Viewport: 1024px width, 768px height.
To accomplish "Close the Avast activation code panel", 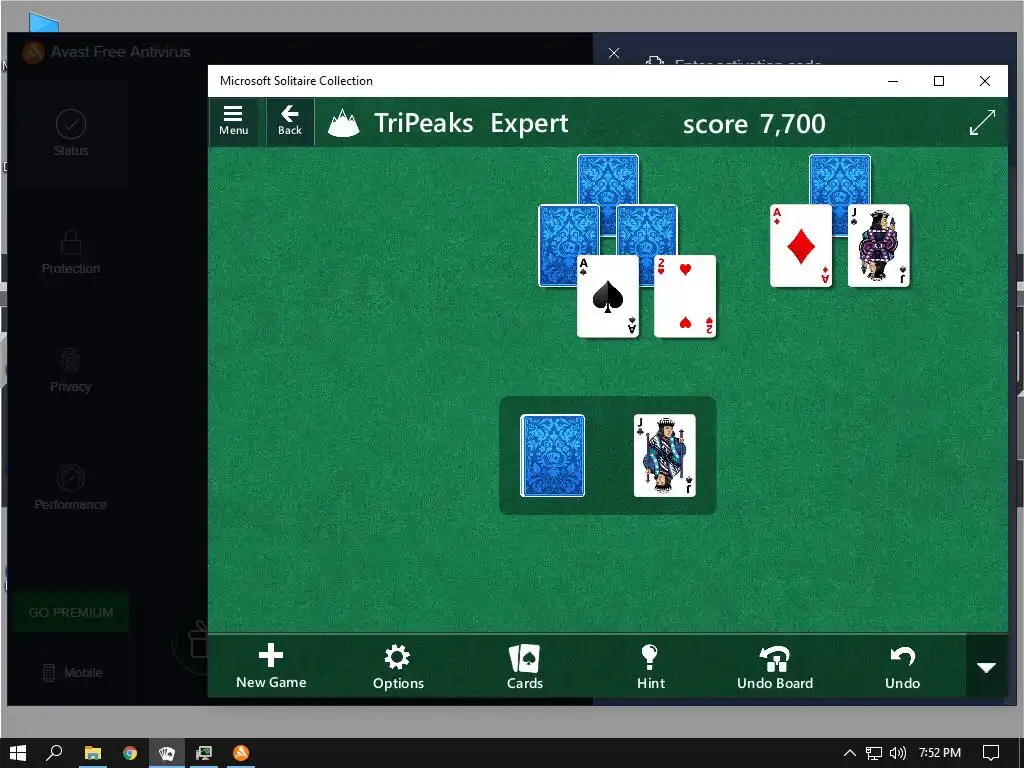I will click(614, 53).
